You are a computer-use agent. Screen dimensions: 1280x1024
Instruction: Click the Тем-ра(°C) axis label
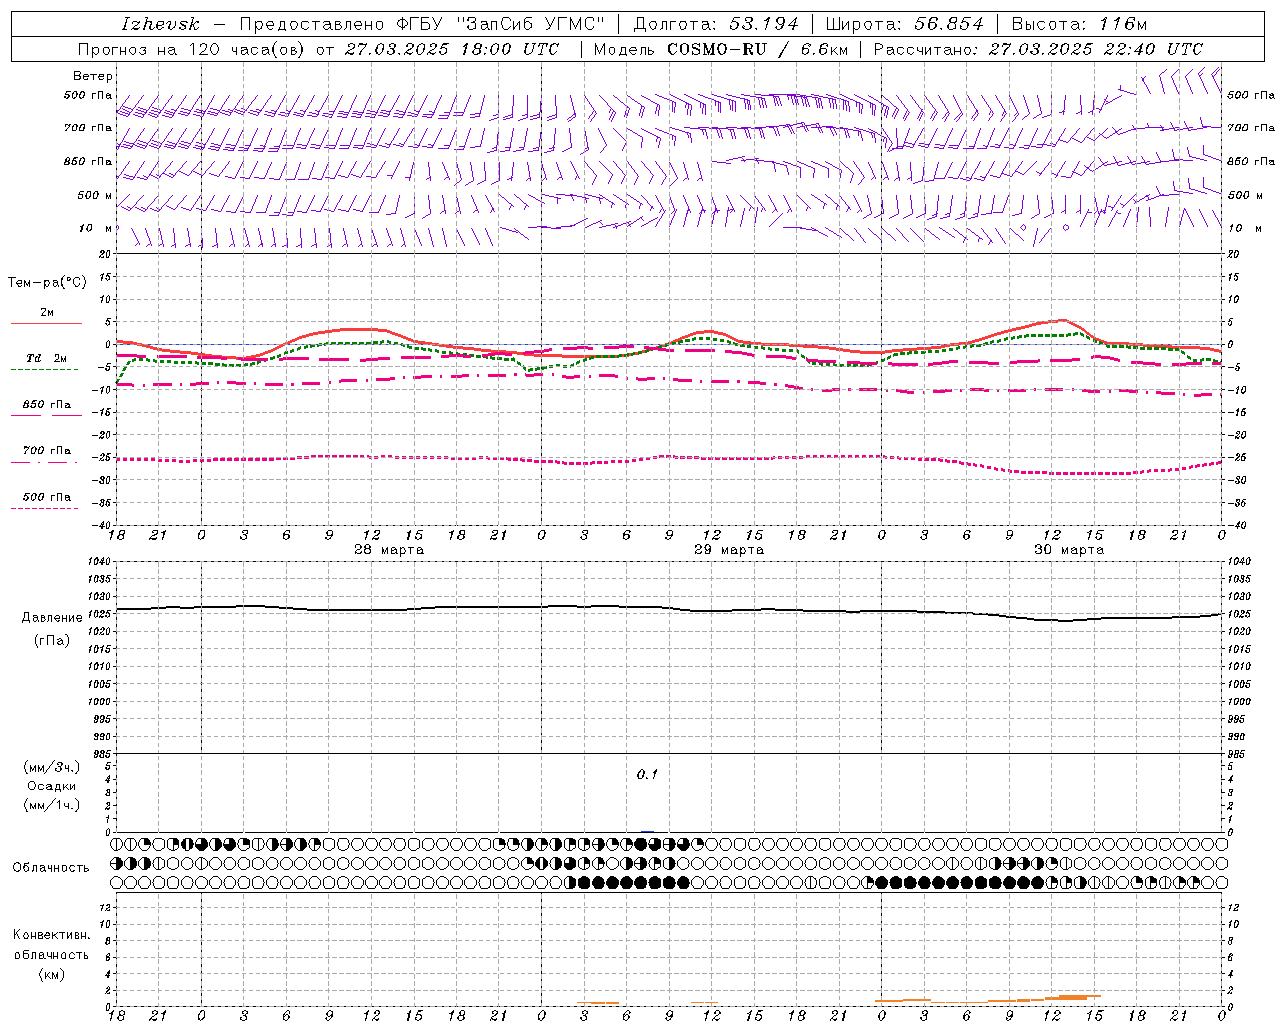tap(47, 283)
